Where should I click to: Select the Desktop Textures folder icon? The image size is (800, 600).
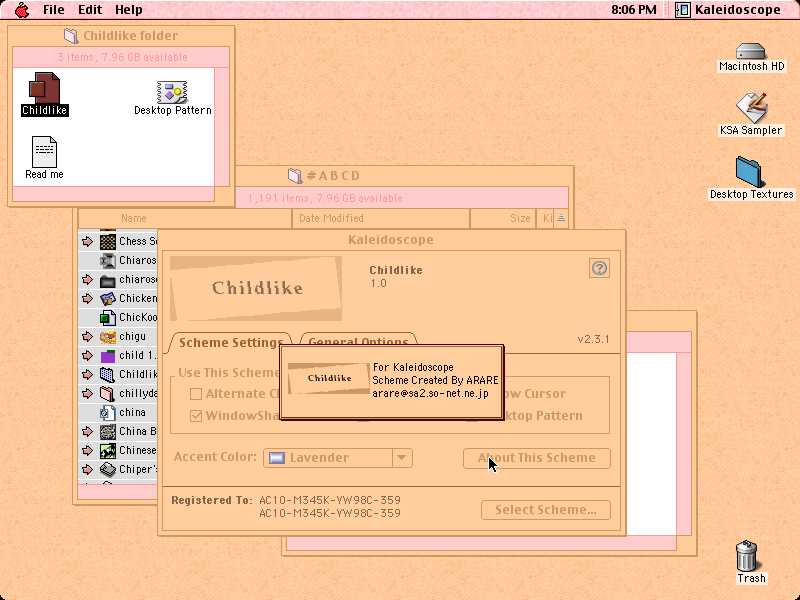coord(751,172)
